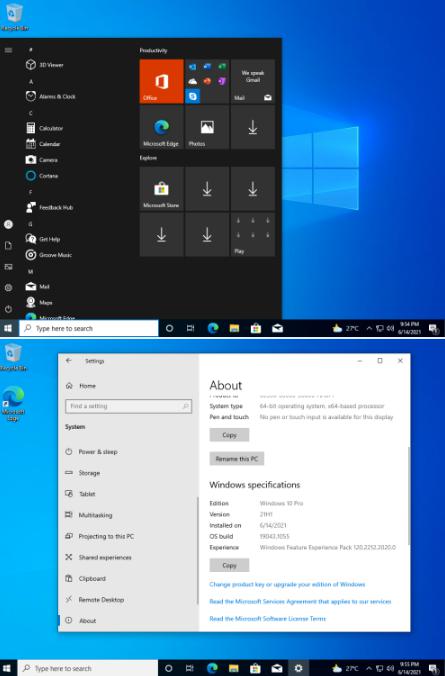Screen dimensions: 445x676
Task: Open the Microsoft Store tile
Action: coord(162,189)
